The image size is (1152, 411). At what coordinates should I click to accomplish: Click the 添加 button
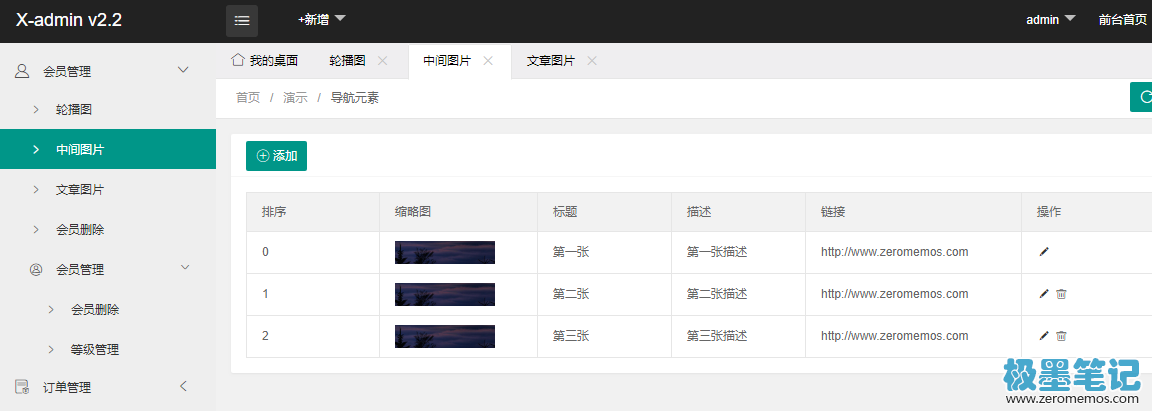coord(276,156)
